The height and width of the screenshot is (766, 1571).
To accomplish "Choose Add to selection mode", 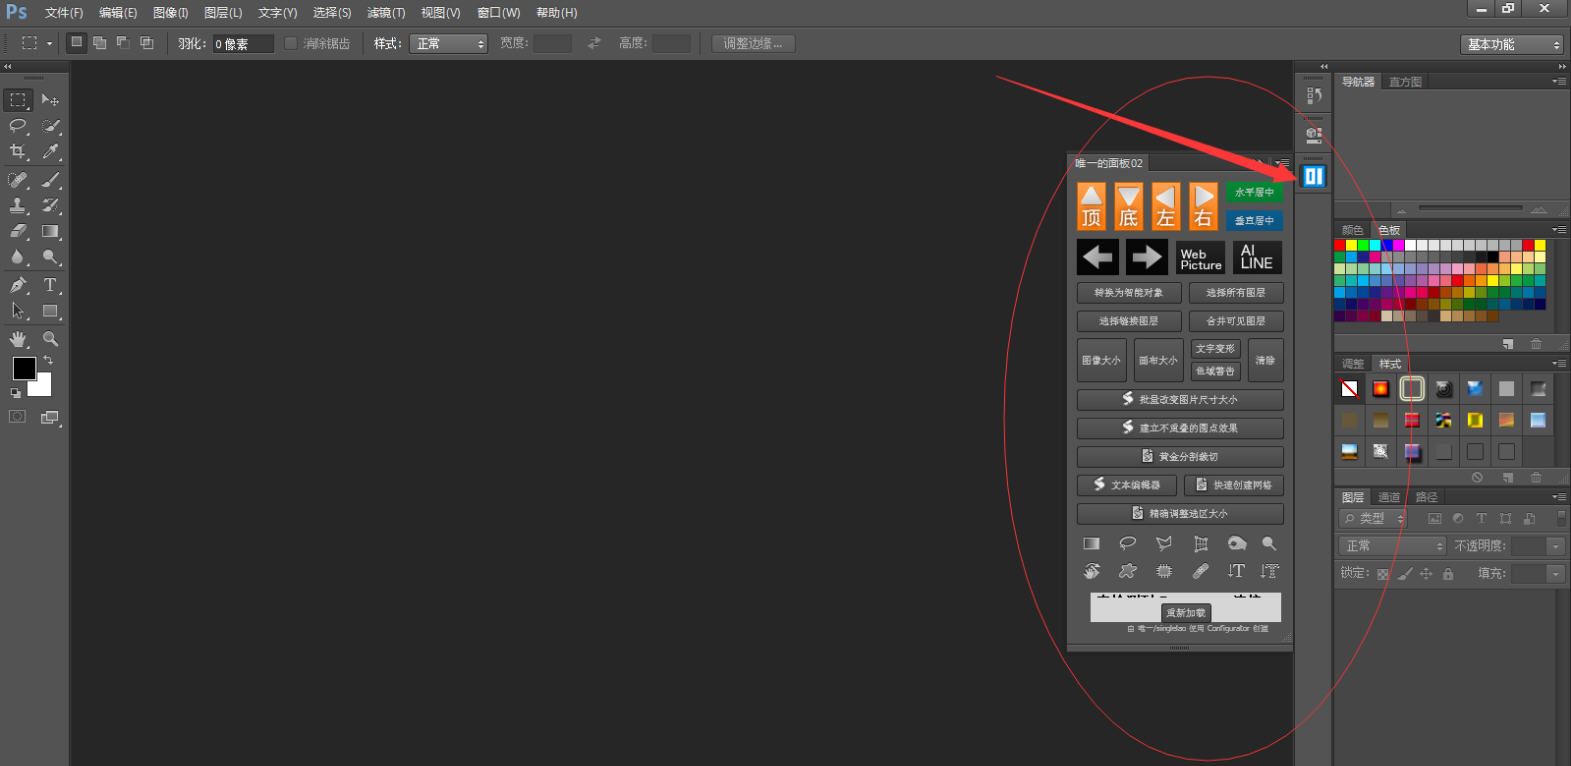I will (99, 43).
